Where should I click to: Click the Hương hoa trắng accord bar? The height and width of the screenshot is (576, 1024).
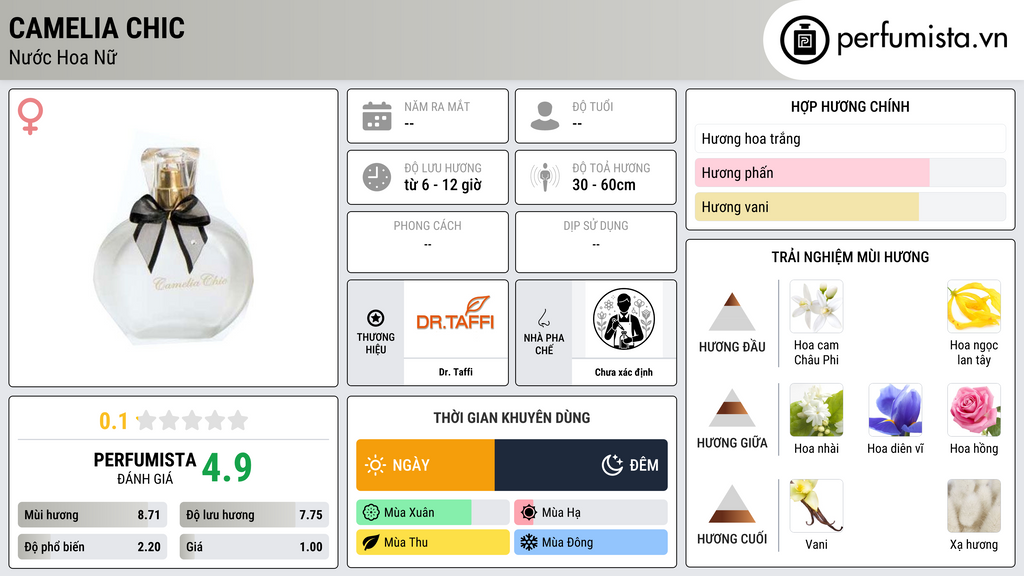850,139
